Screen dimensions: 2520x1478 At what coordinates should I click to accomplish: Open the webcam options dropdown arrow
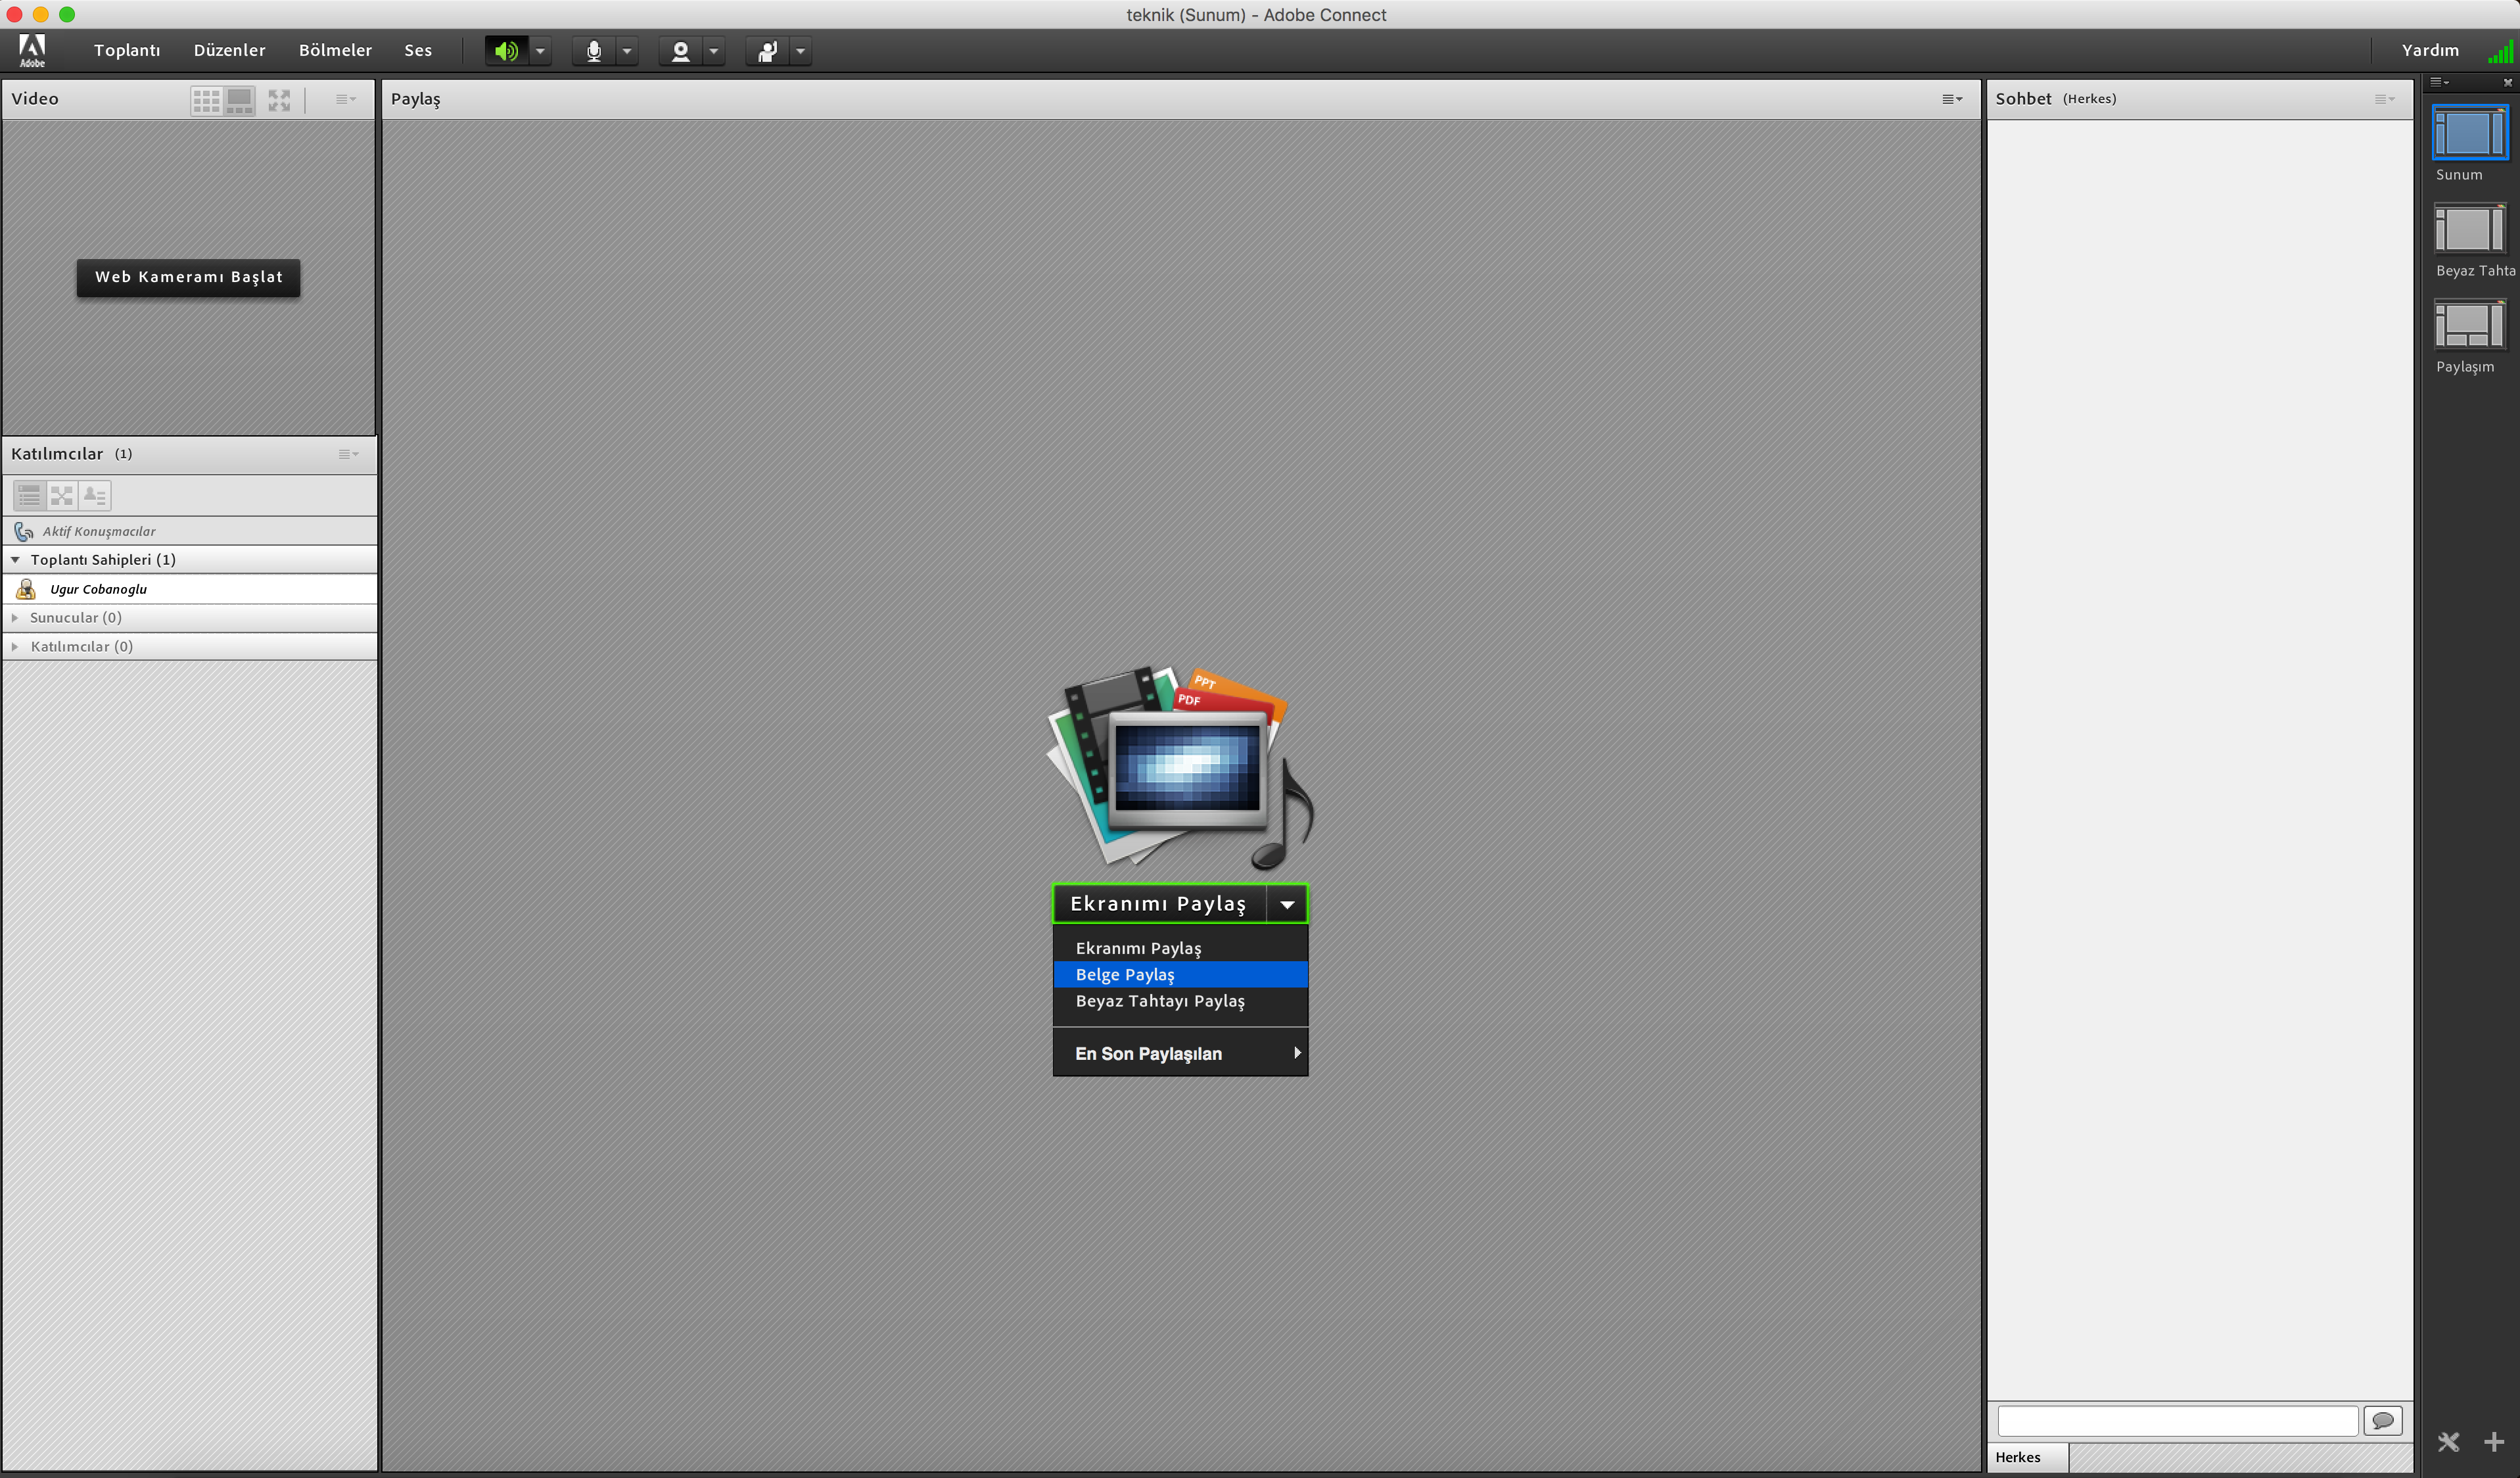714,51
